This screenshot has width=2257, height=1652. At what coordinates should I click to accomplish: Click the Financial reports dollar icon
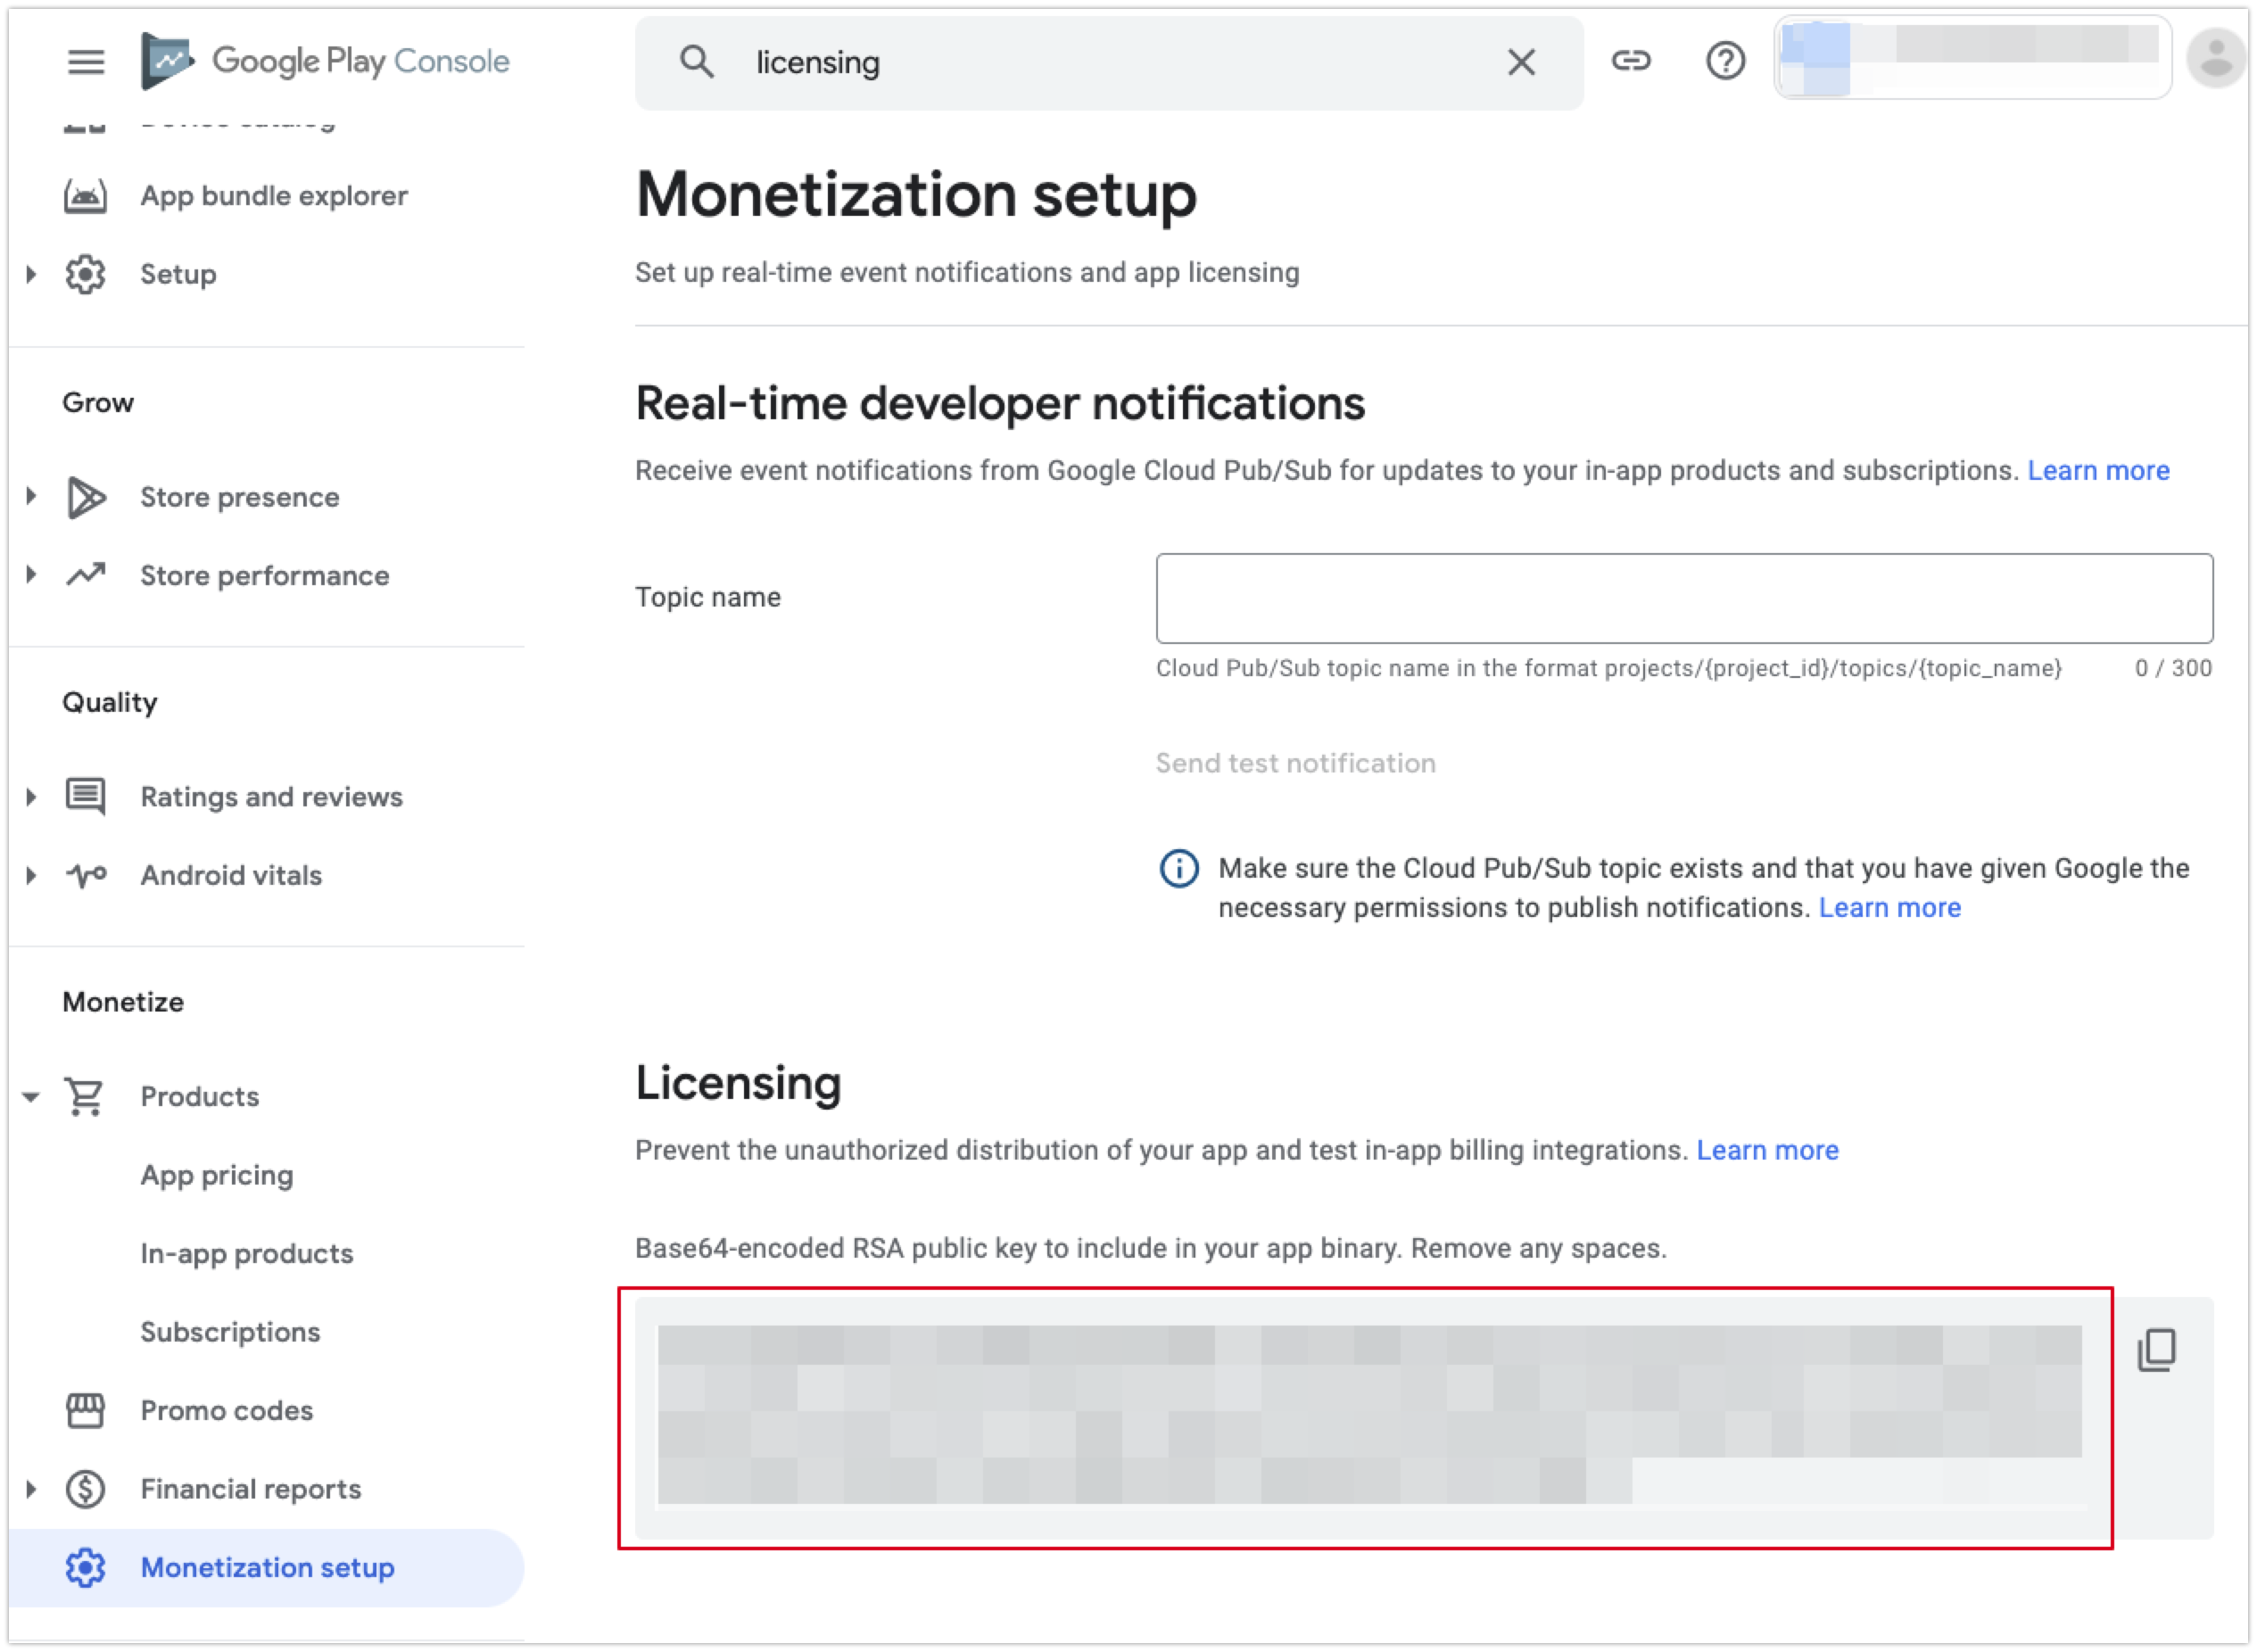85,1489
